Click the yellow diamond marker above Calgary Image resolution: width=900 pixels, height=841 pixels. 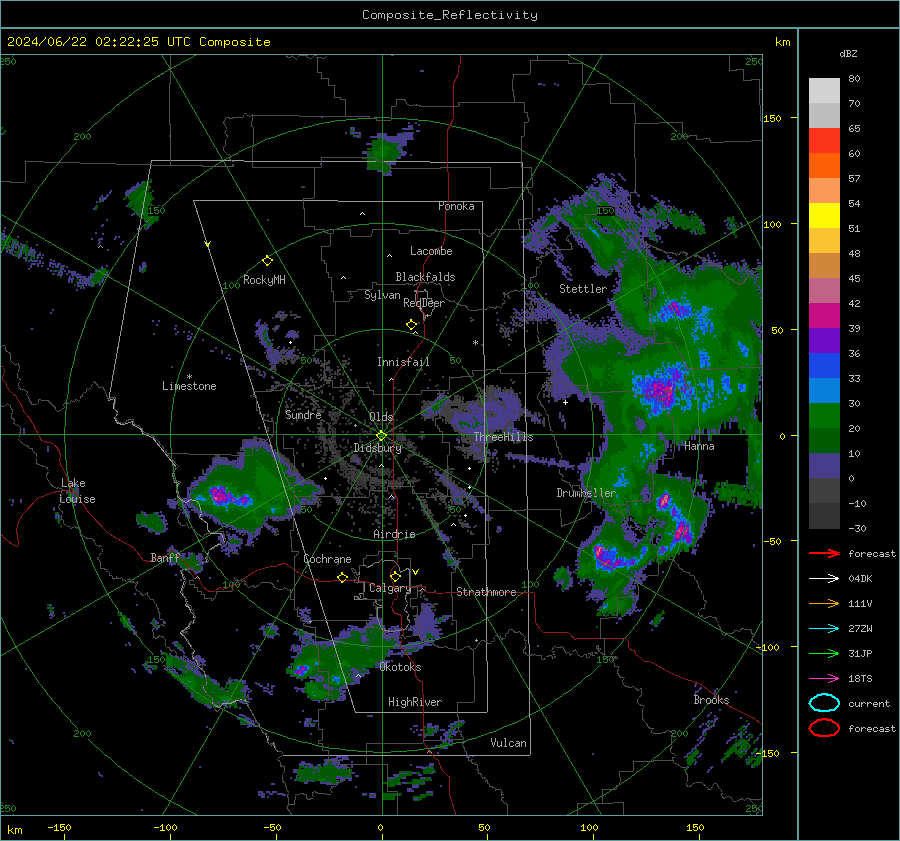click(x=395, y=576)
